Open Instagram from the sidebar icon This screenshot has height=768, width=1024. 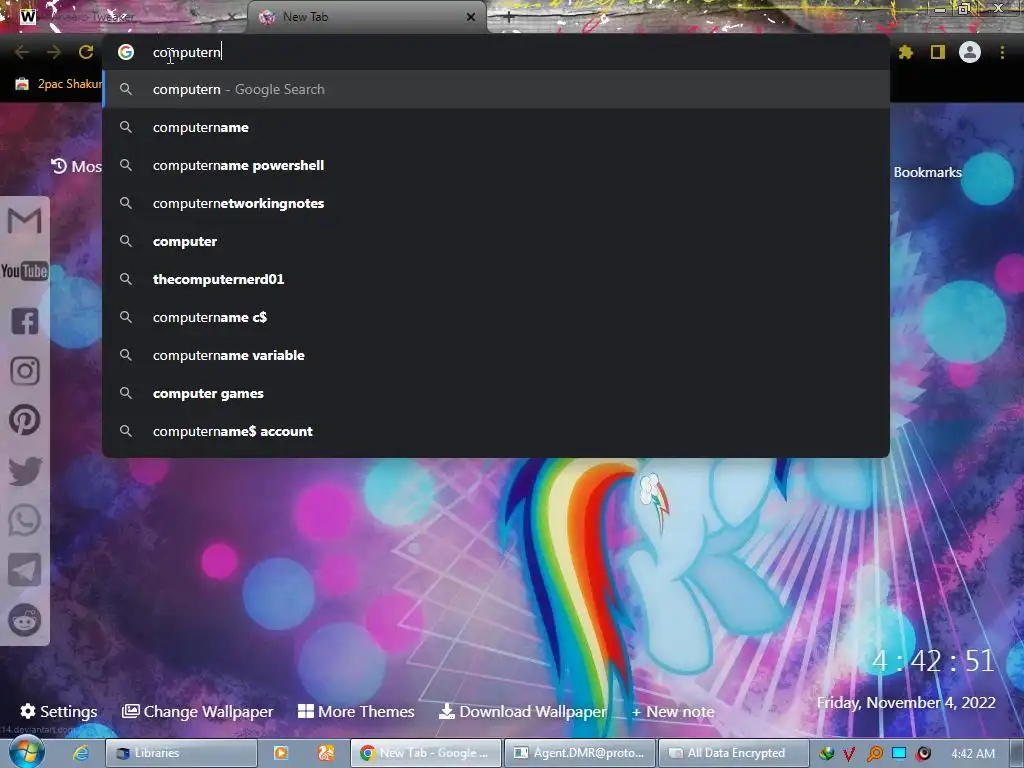[25, 371]
